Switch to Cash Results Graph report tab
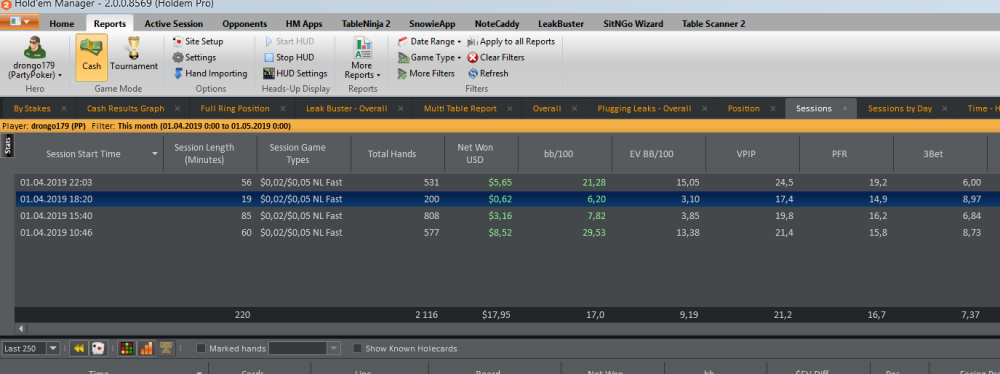Image resolution: width=1000 pixels, height=374 pixels. click(x=126, y=108)
